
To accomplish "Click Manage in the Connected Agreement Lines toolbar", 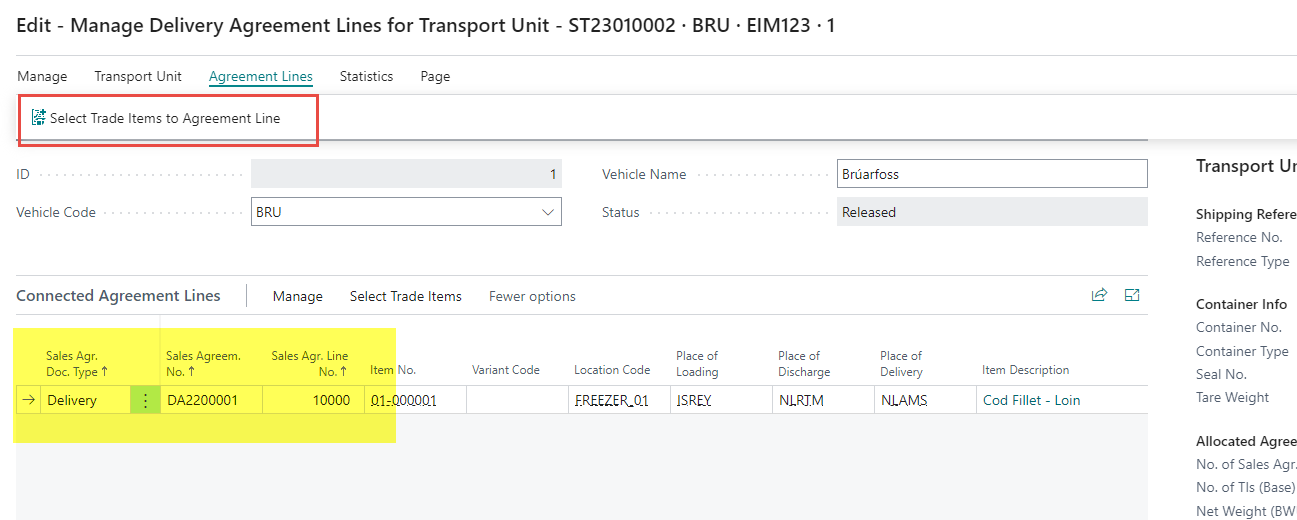I will tap(297, 296).
